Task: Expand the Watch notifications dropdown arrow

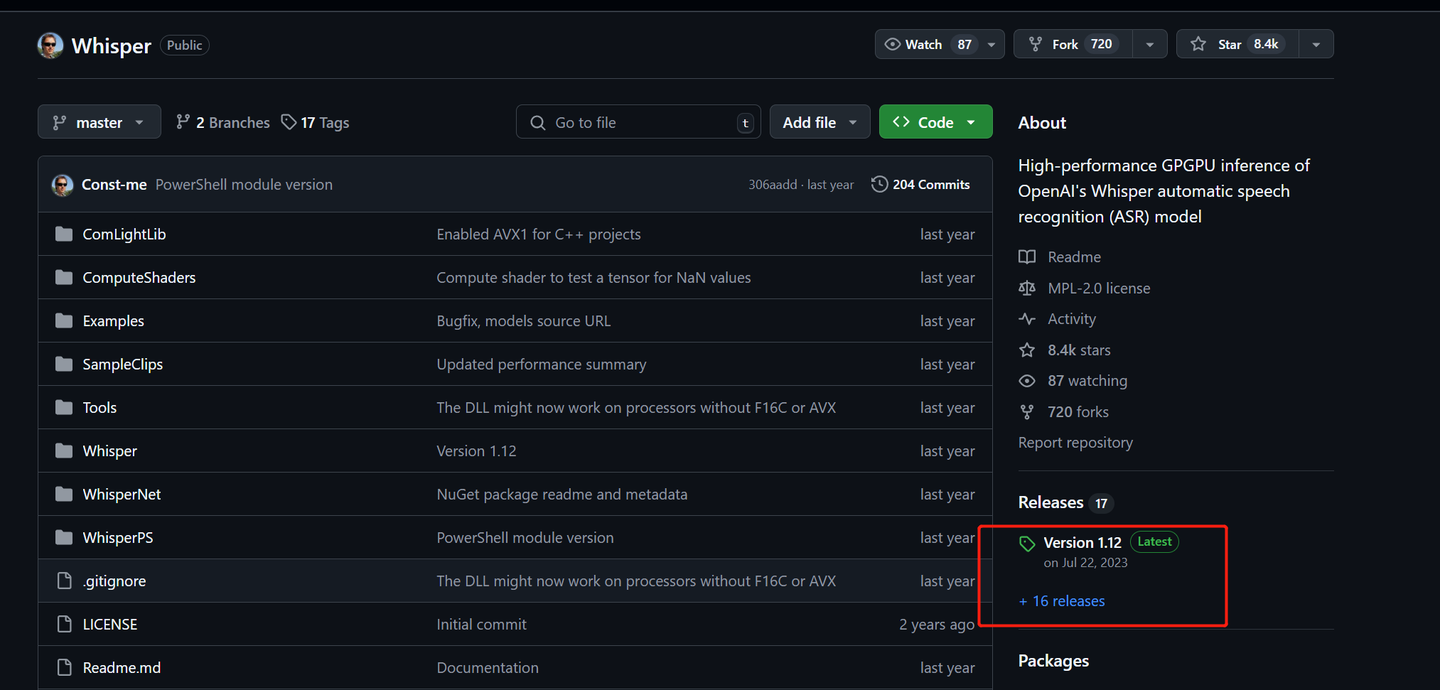Action: click(991, 44)
